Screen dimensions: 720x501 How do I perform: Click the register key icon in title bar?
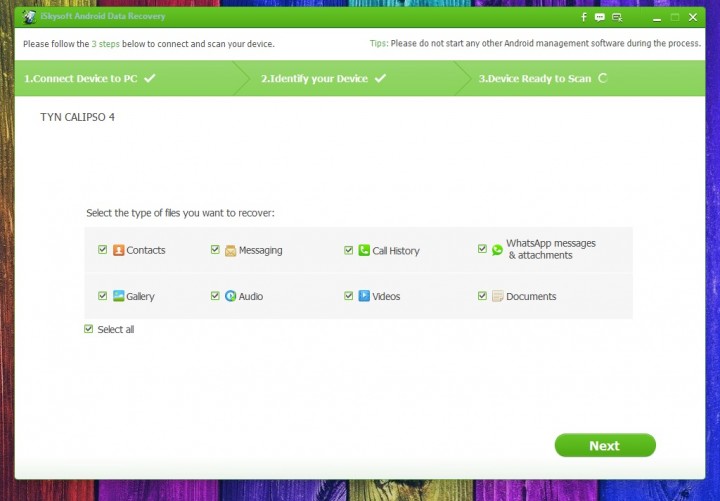point(617,17)
